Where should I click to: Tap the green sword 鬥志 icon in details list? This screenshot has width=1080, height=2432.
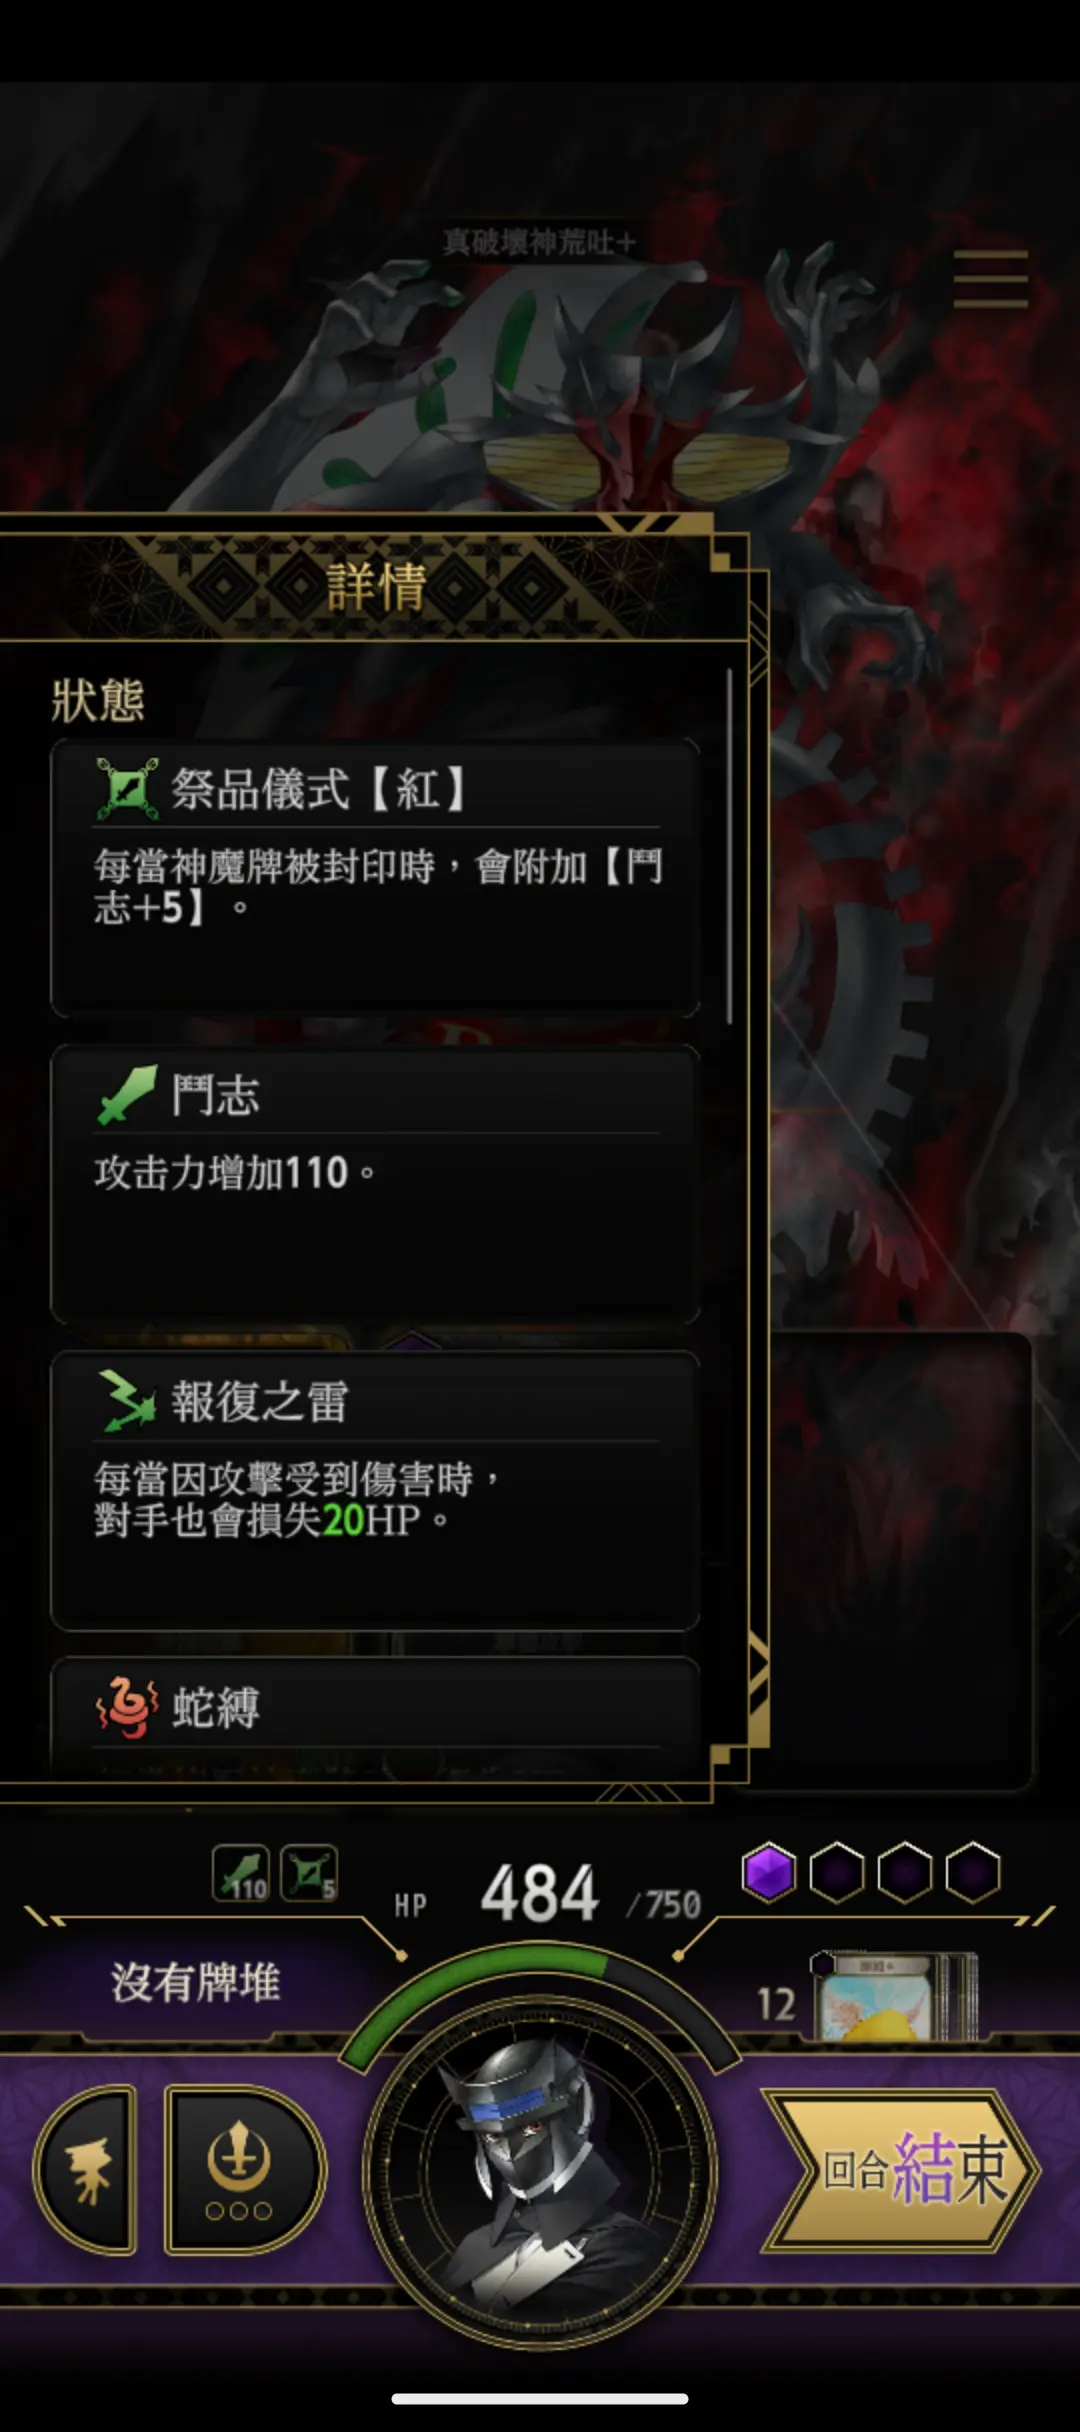tap(127, 1095)
